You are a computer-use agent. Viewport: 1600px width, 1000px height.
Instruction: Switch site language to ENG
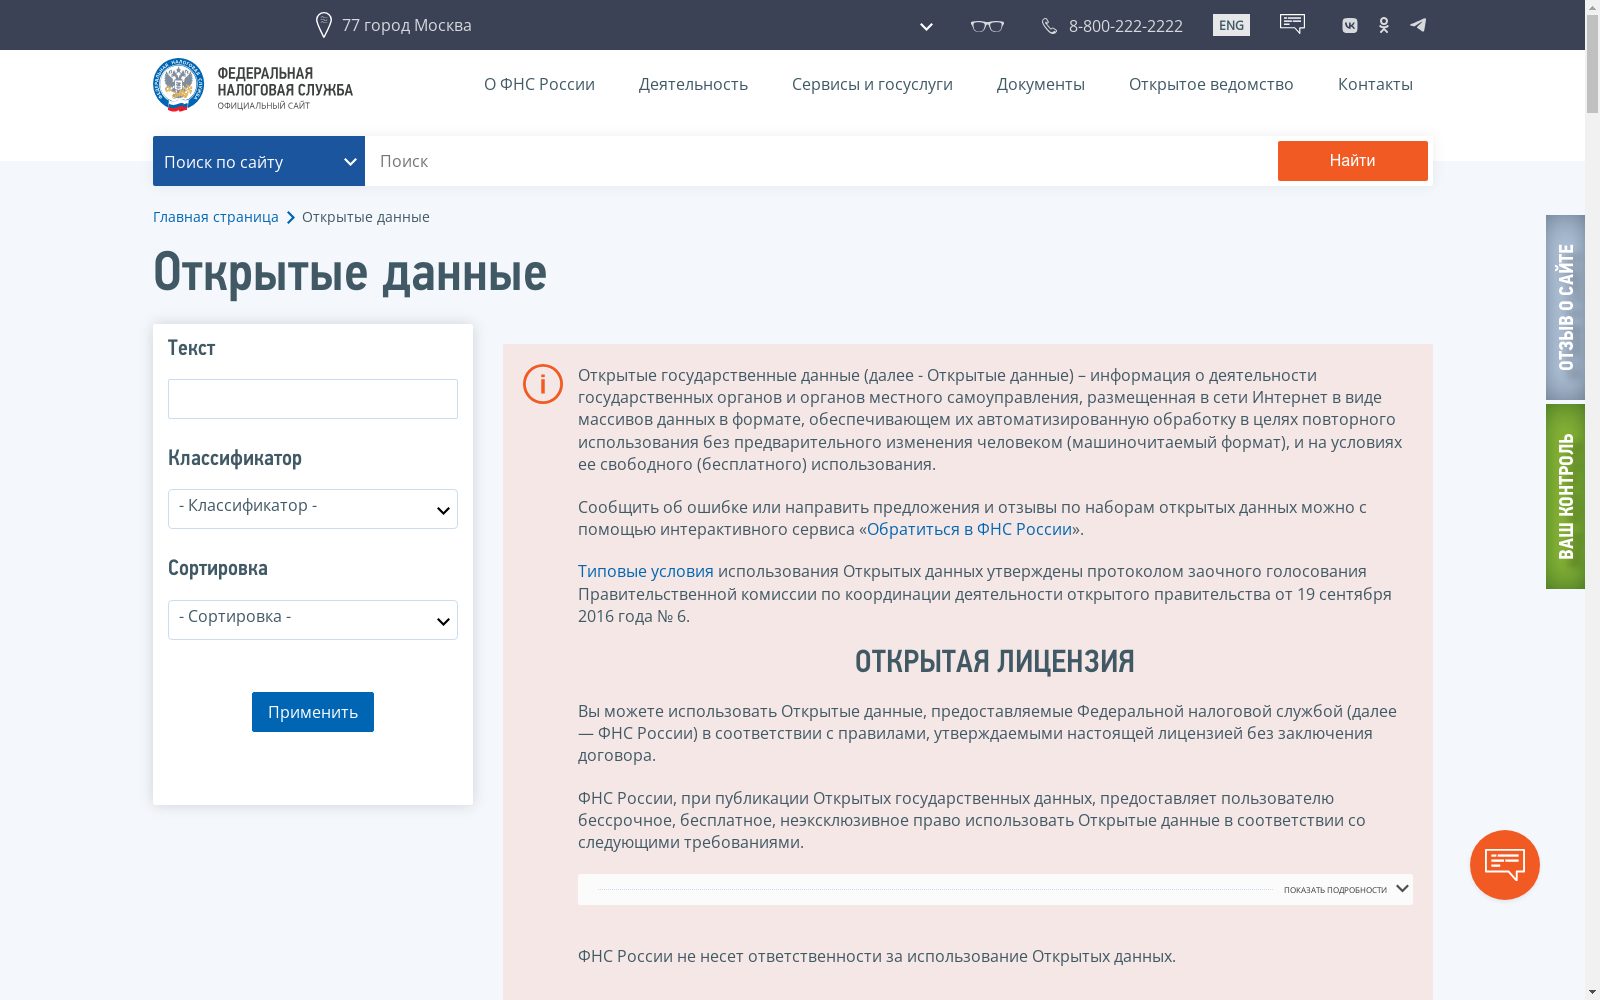tap(1231, 25)
